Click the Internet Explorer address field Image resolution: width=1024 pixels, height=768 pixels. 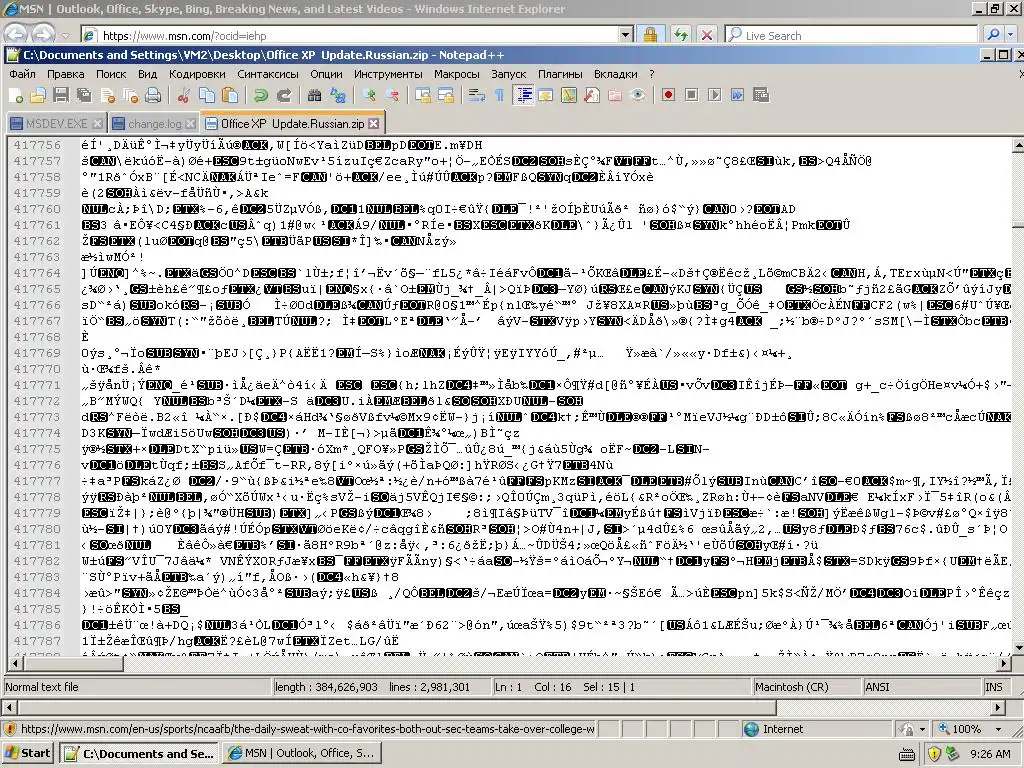tap(359, 35)
